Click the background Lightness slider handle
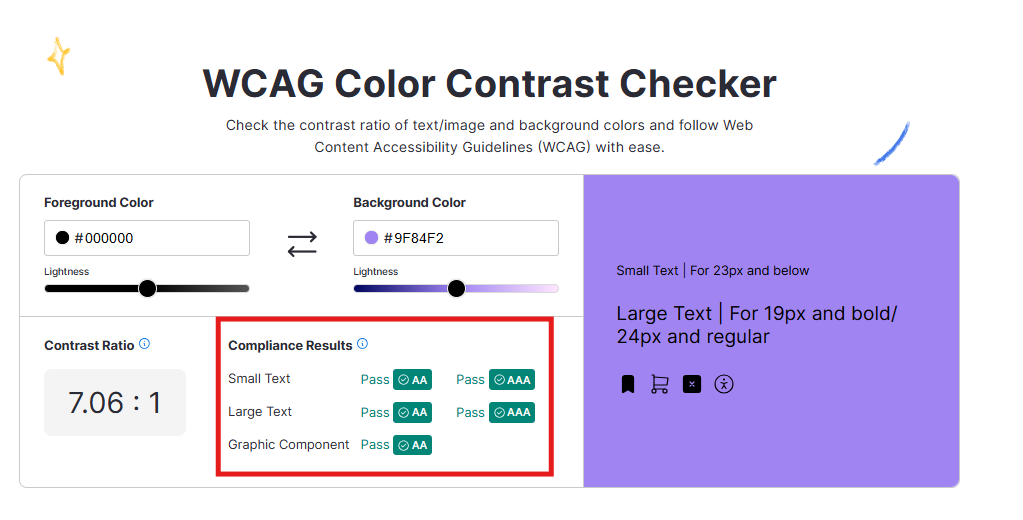 457,289
